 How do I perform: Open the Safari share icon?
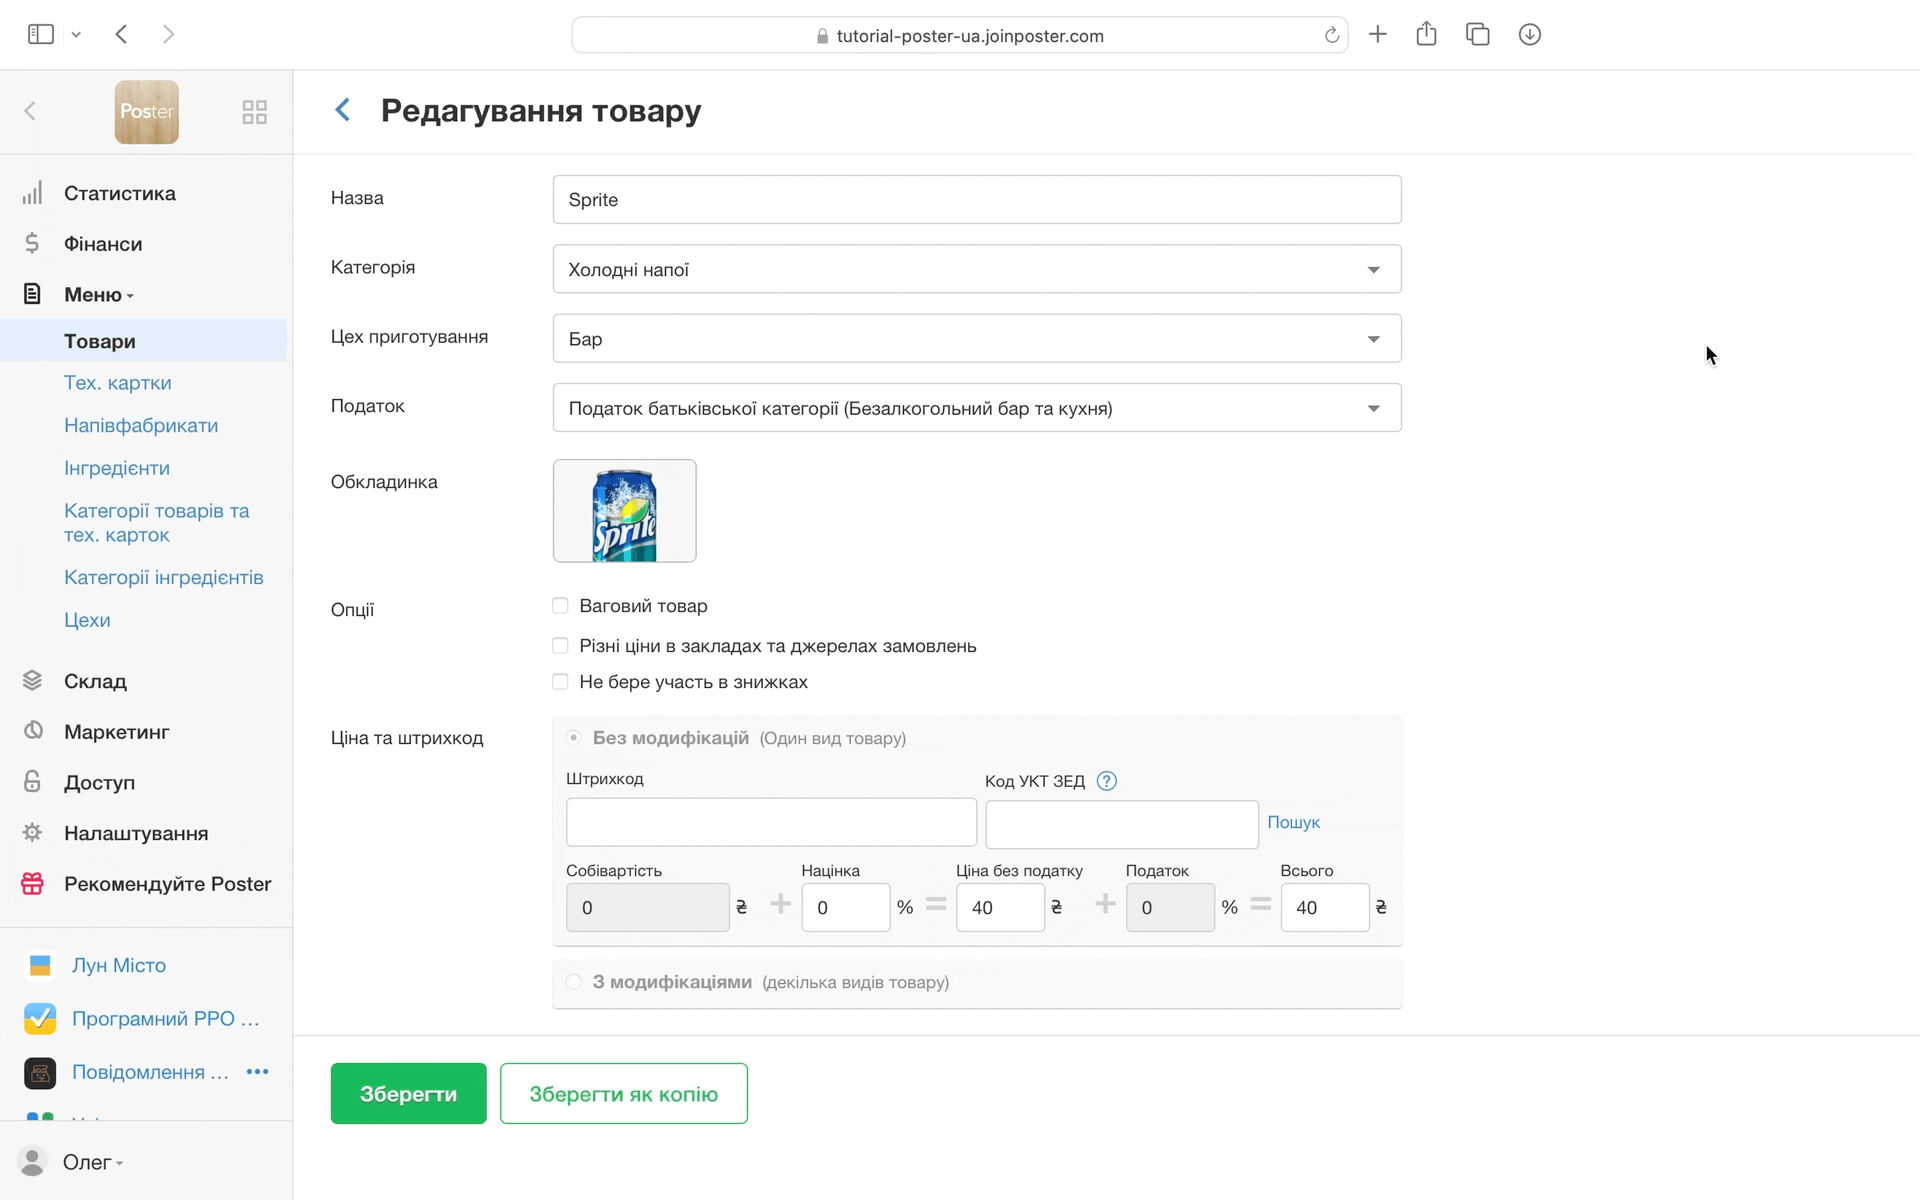(1426, 35)
